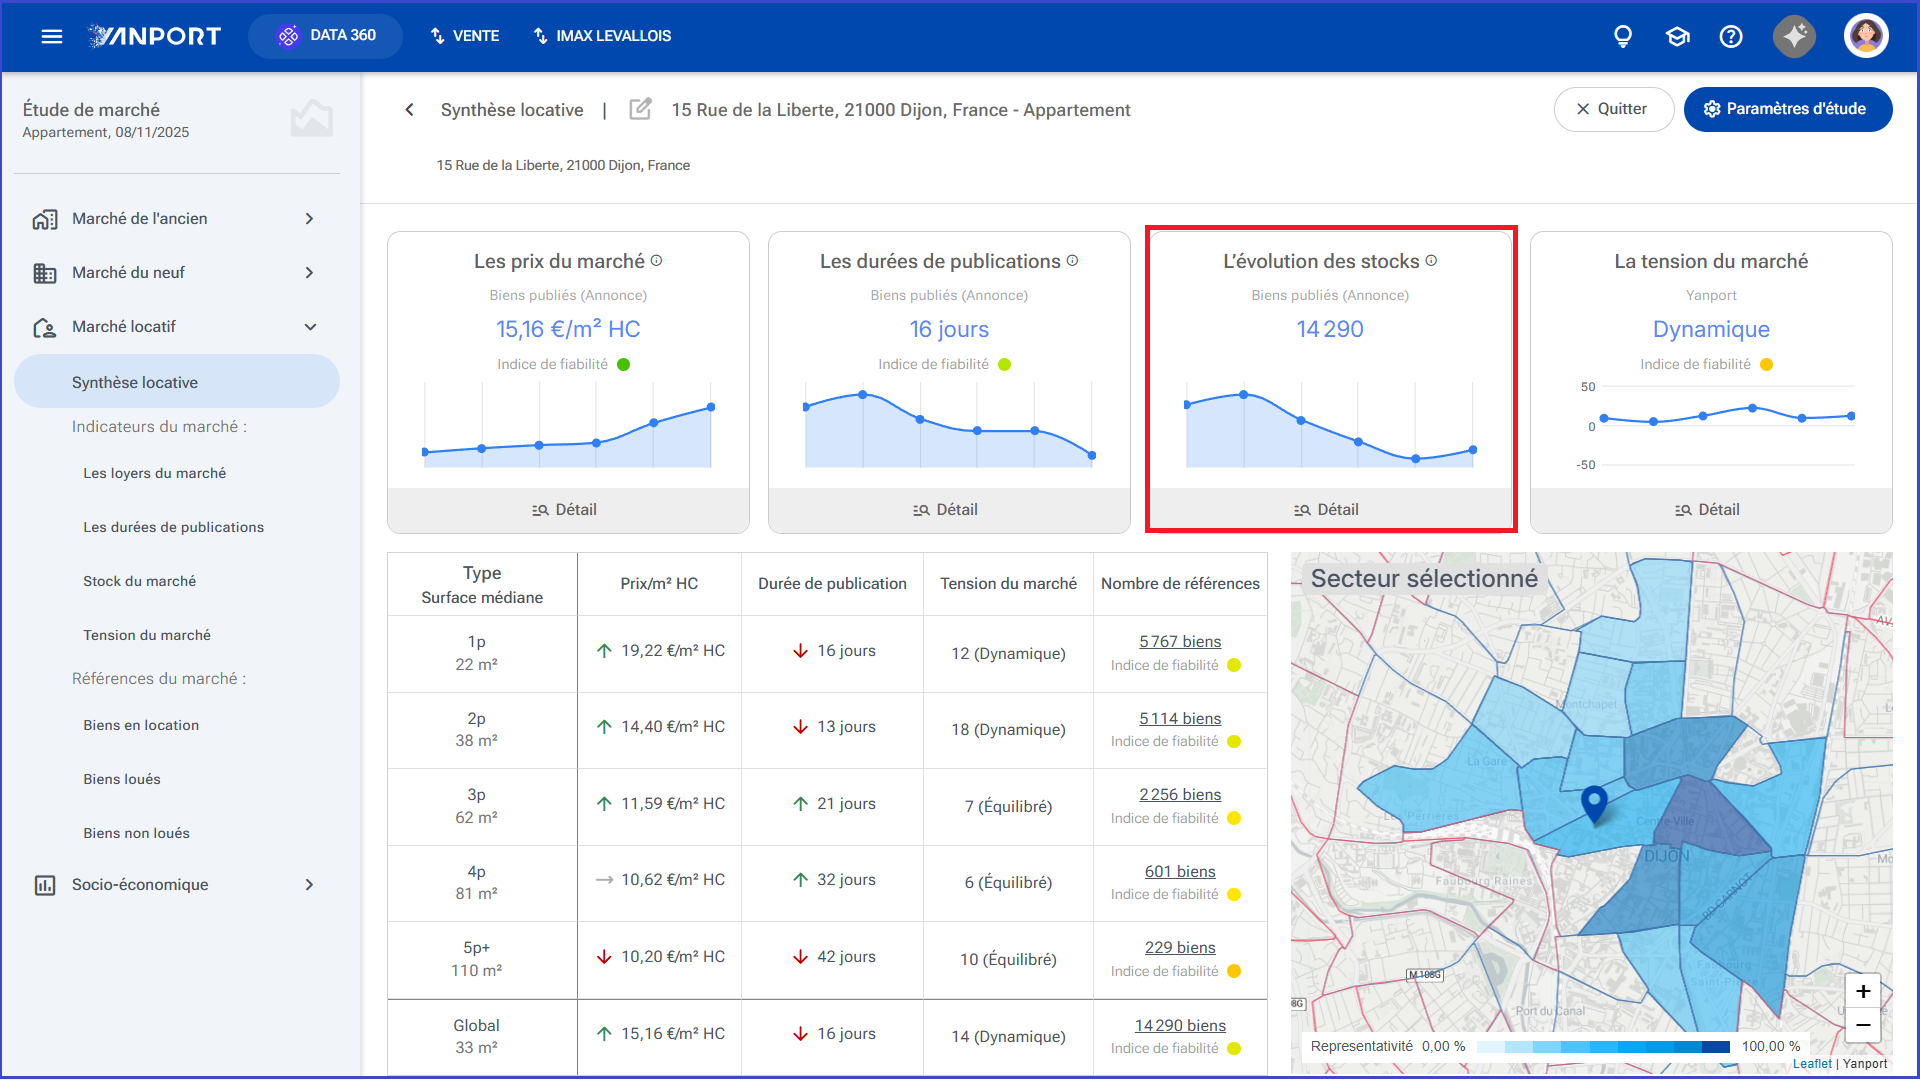
Task: Zoom out on the map
Action: click(x=1862, y=1025)
